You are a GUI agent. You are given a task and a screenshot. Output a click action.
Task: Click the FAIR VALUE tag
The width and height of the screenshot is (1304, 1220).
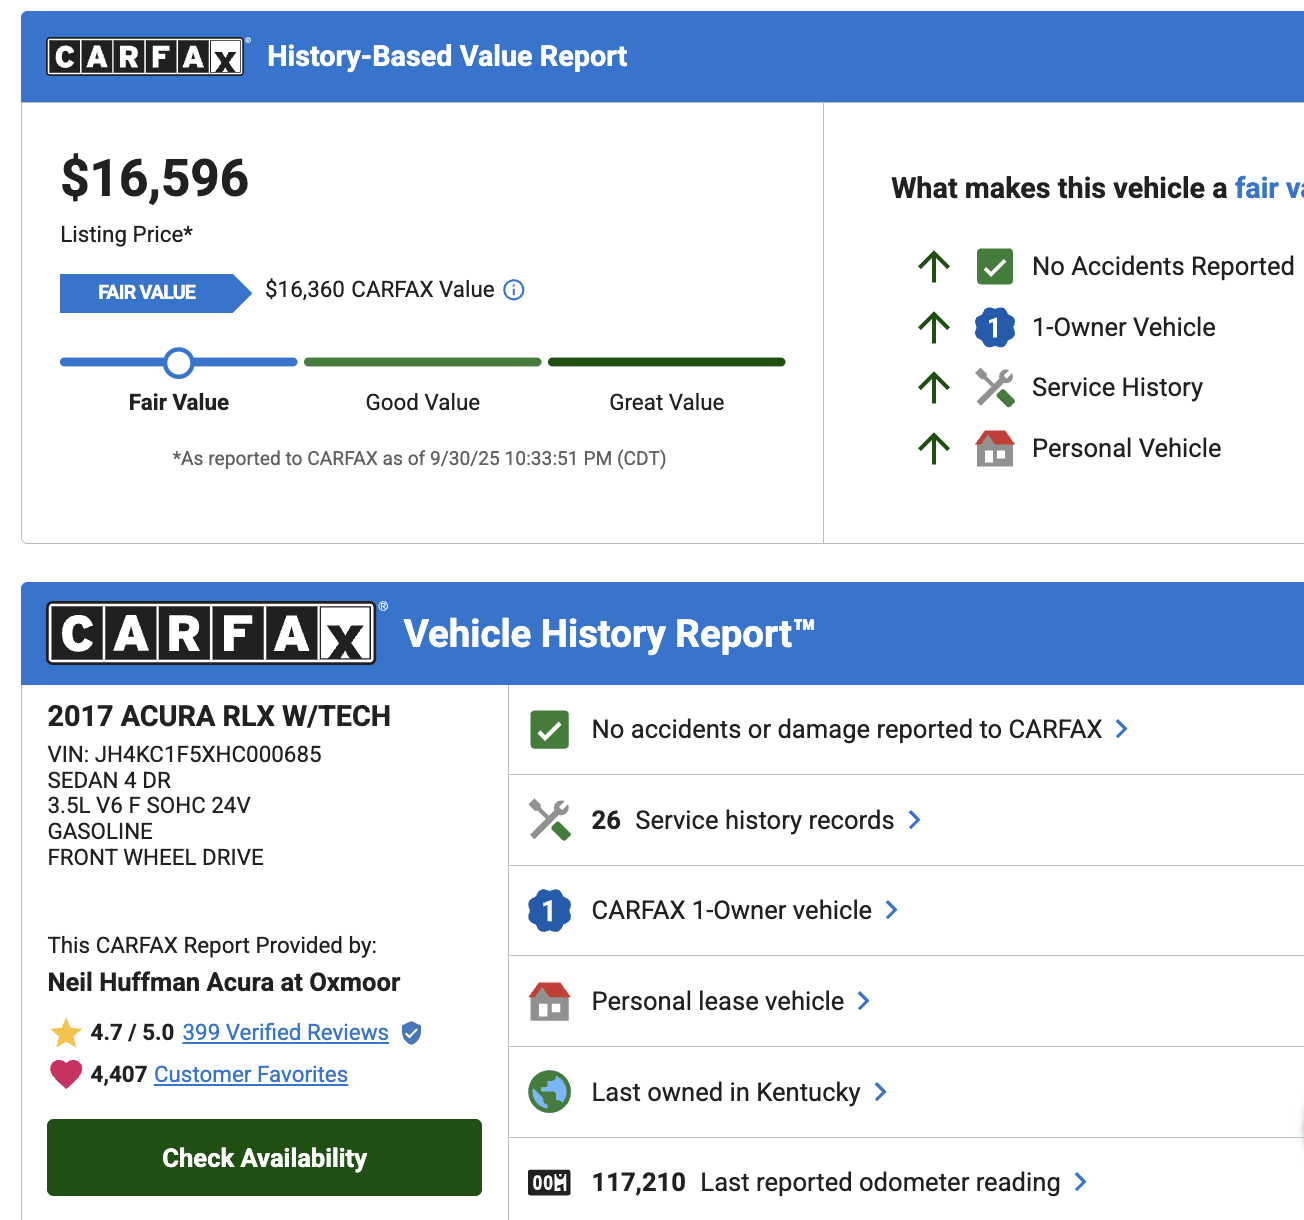click(x=155, y=293)
